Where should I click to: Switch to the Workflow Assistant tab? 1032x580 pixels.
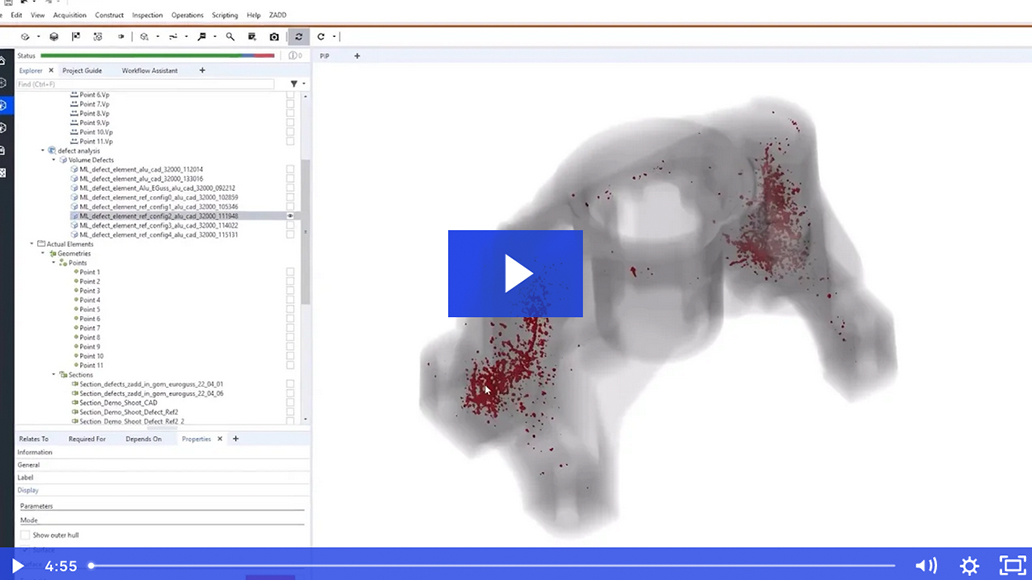pyautogui.click(x=150, y=71)
